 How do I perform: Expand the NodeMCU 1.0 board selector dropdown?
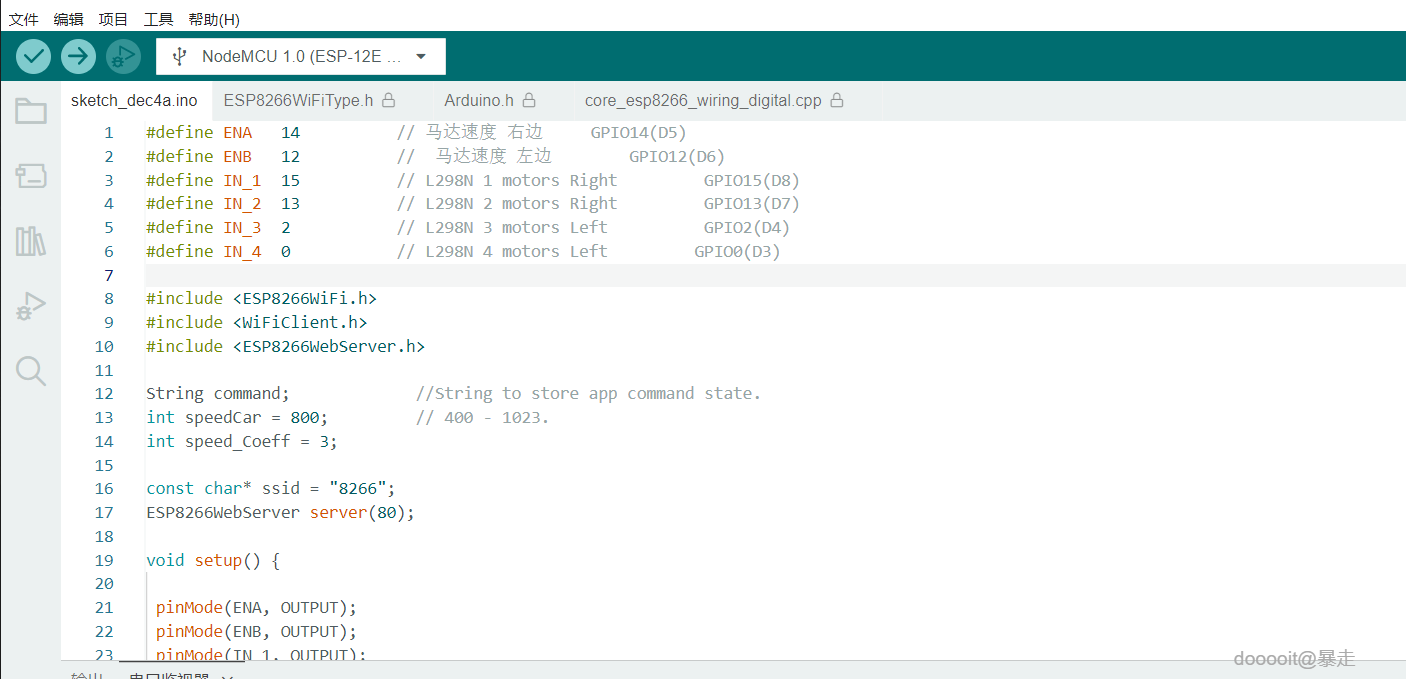(421, 56)
